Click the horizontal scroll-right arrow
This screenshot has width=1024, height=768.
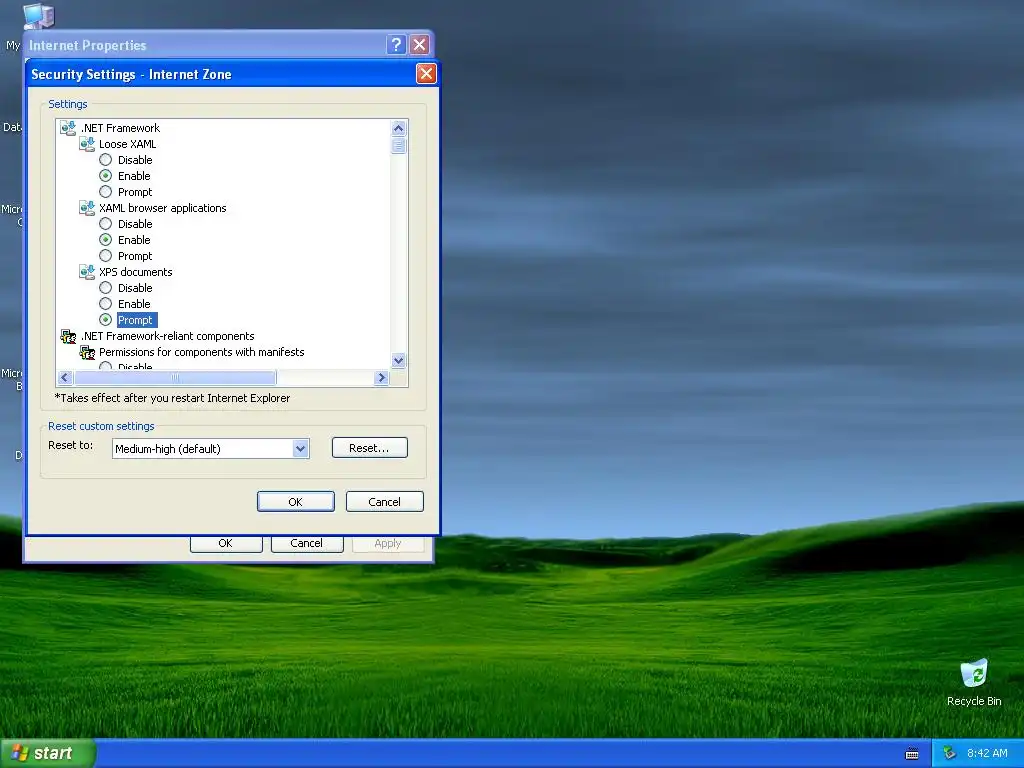[x=382, y=377]
